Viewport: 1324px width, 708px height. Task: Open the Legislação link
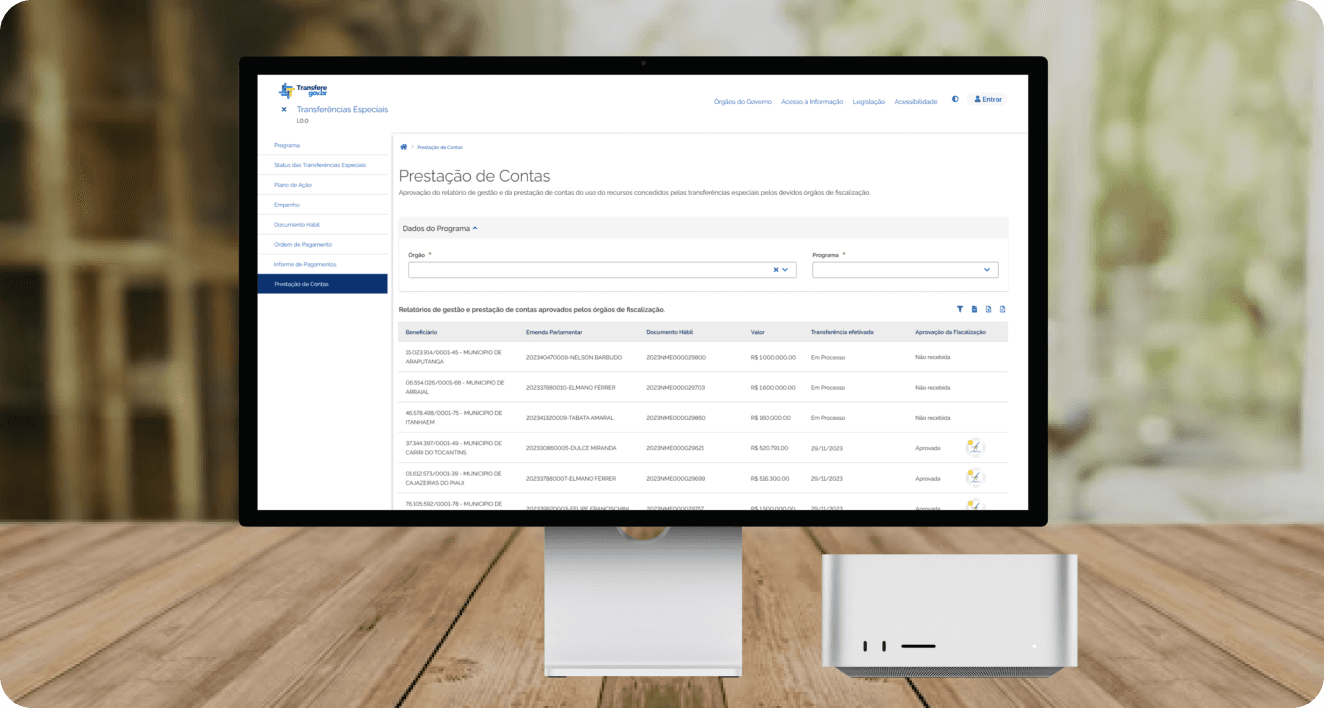pos(869,101)
